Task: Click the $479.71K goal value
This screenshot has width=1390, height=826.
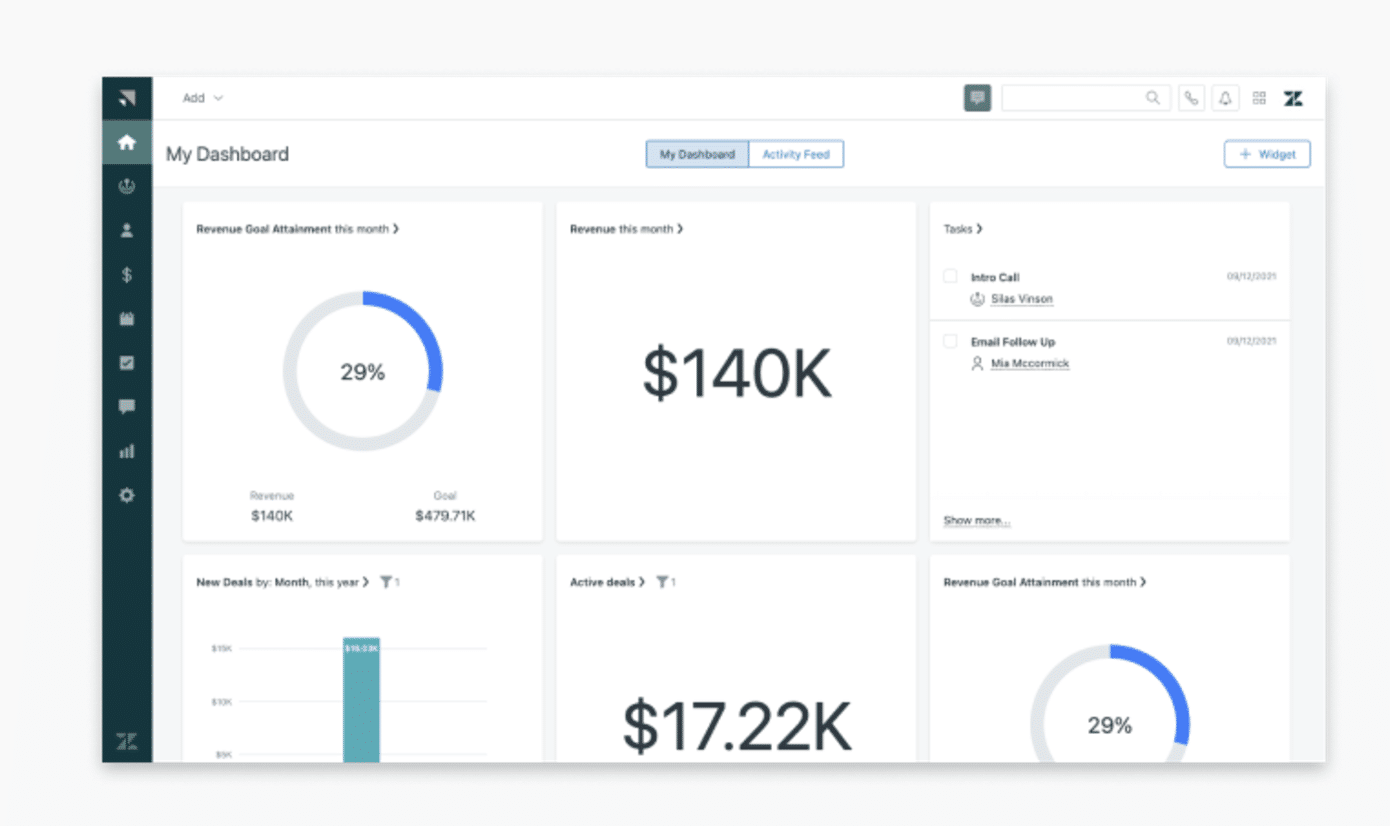Action: 445,517
